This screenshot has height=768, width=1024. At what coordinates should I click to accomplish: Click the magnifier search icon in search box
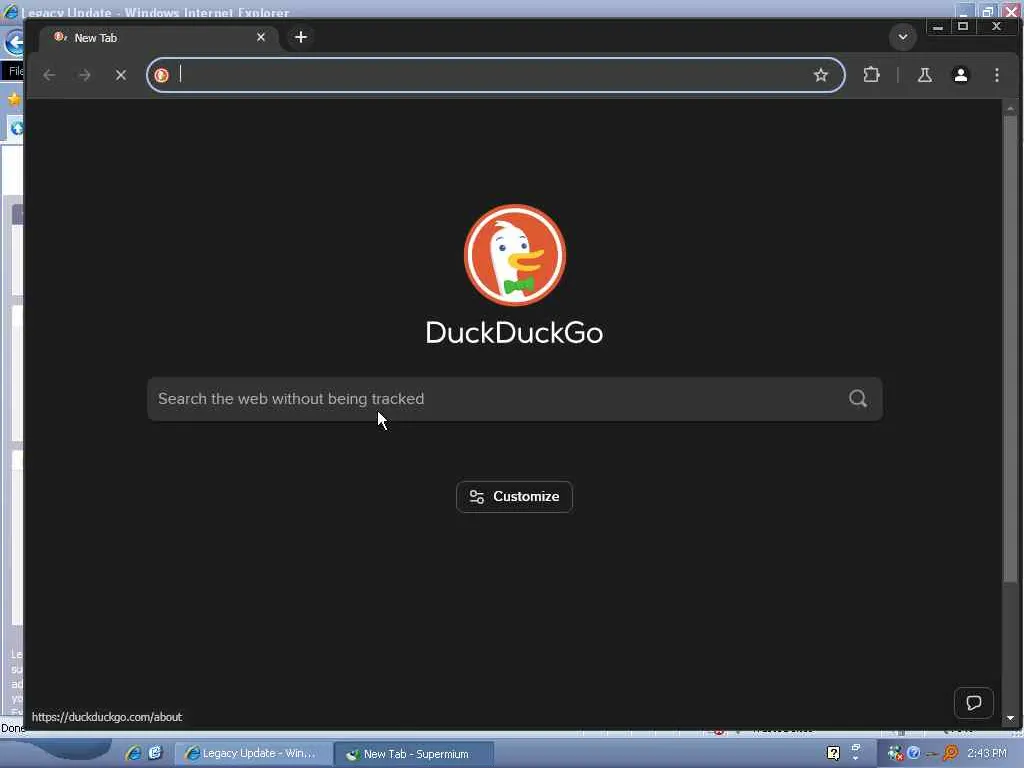pyautogui.click(x=858, y=398)
